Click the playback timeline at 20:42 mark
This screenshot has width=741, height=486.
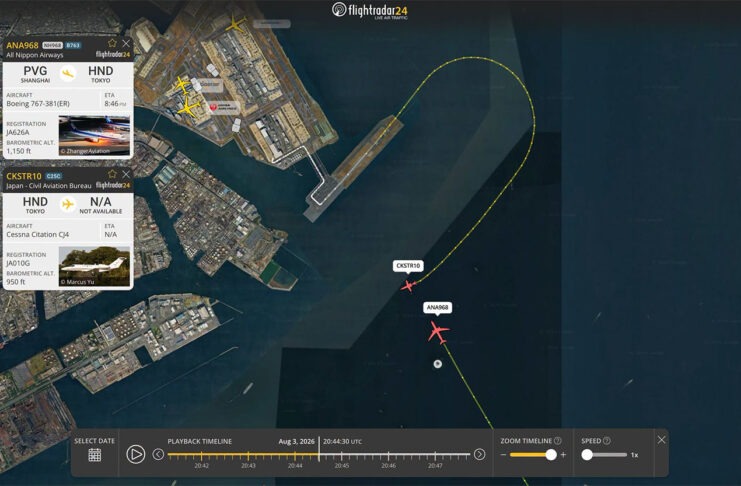pos(201,455)
